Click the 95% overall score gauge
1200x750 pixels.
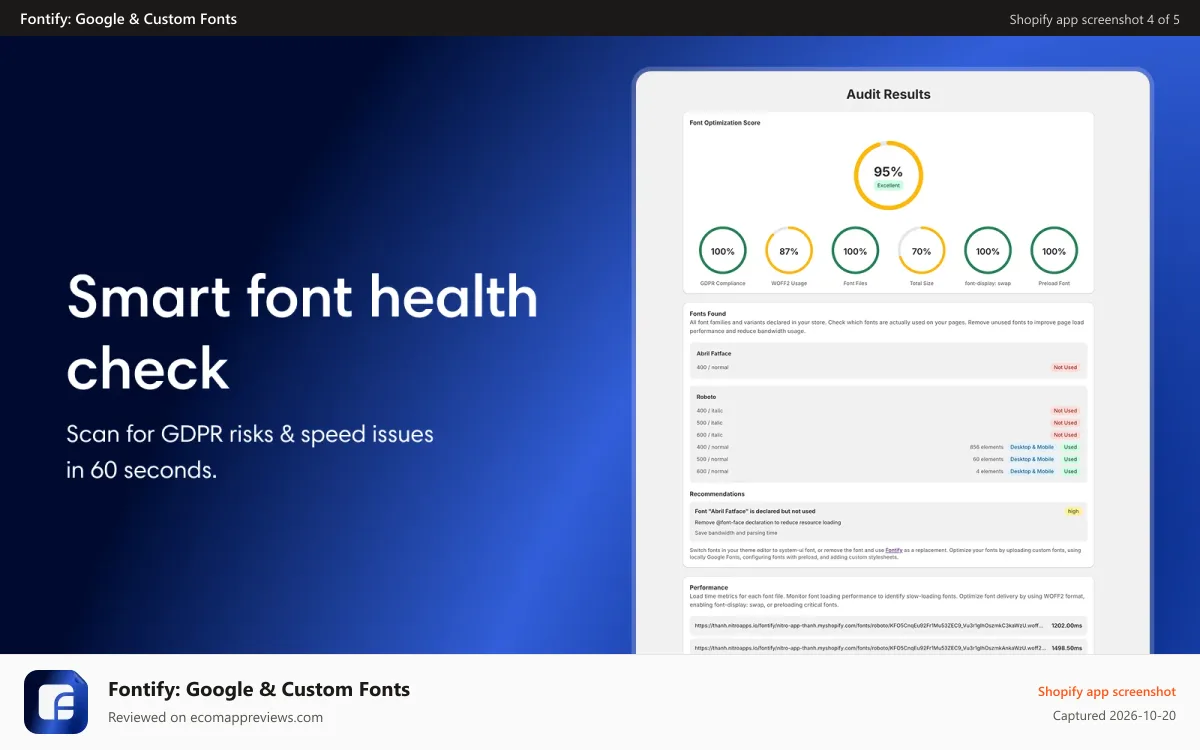click(x=888, y=175)
